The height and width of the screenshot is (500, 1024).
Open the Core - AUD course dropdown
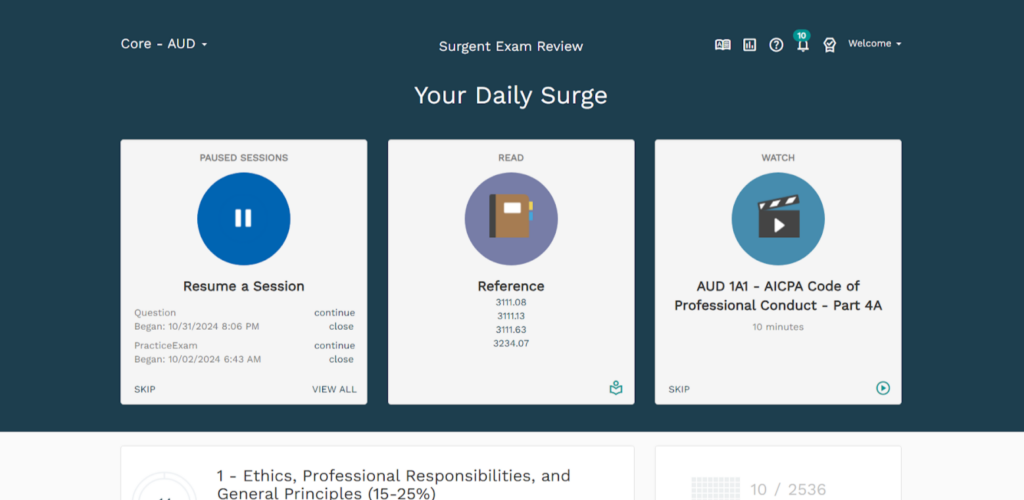(164, 44)
